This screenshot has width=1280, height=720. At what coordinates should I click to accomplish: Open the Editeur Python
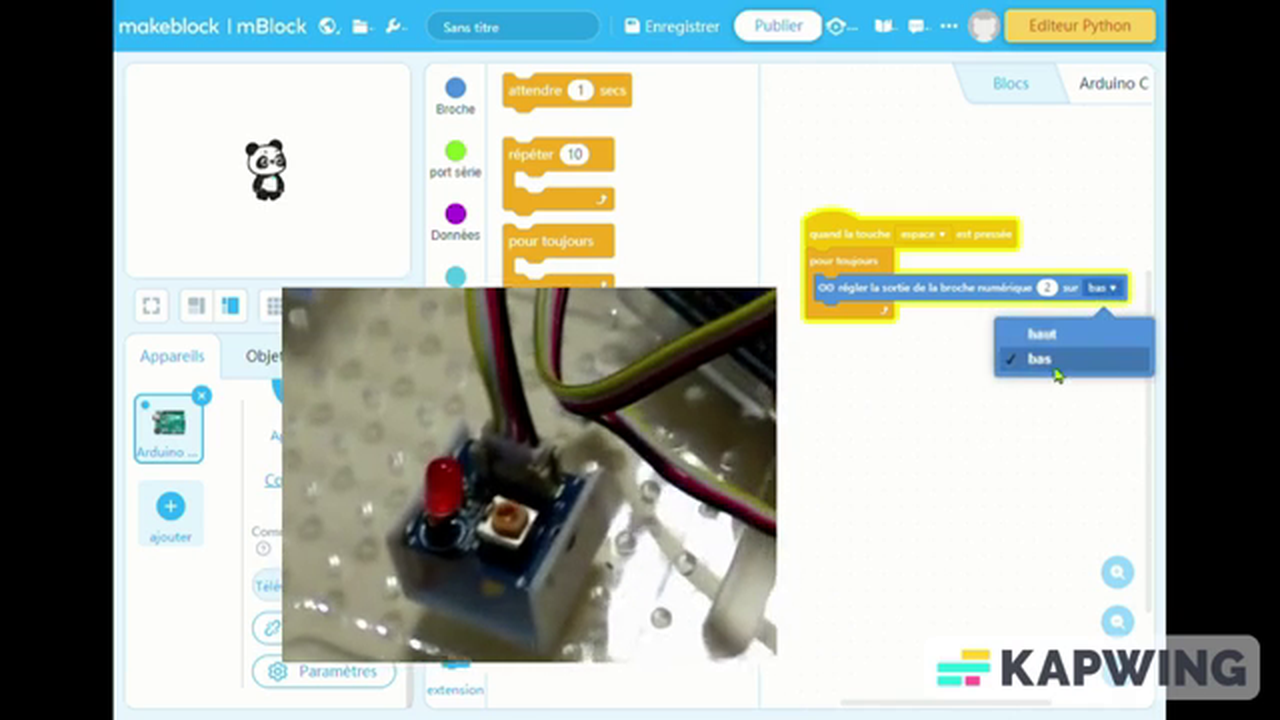click(1079, 26)
